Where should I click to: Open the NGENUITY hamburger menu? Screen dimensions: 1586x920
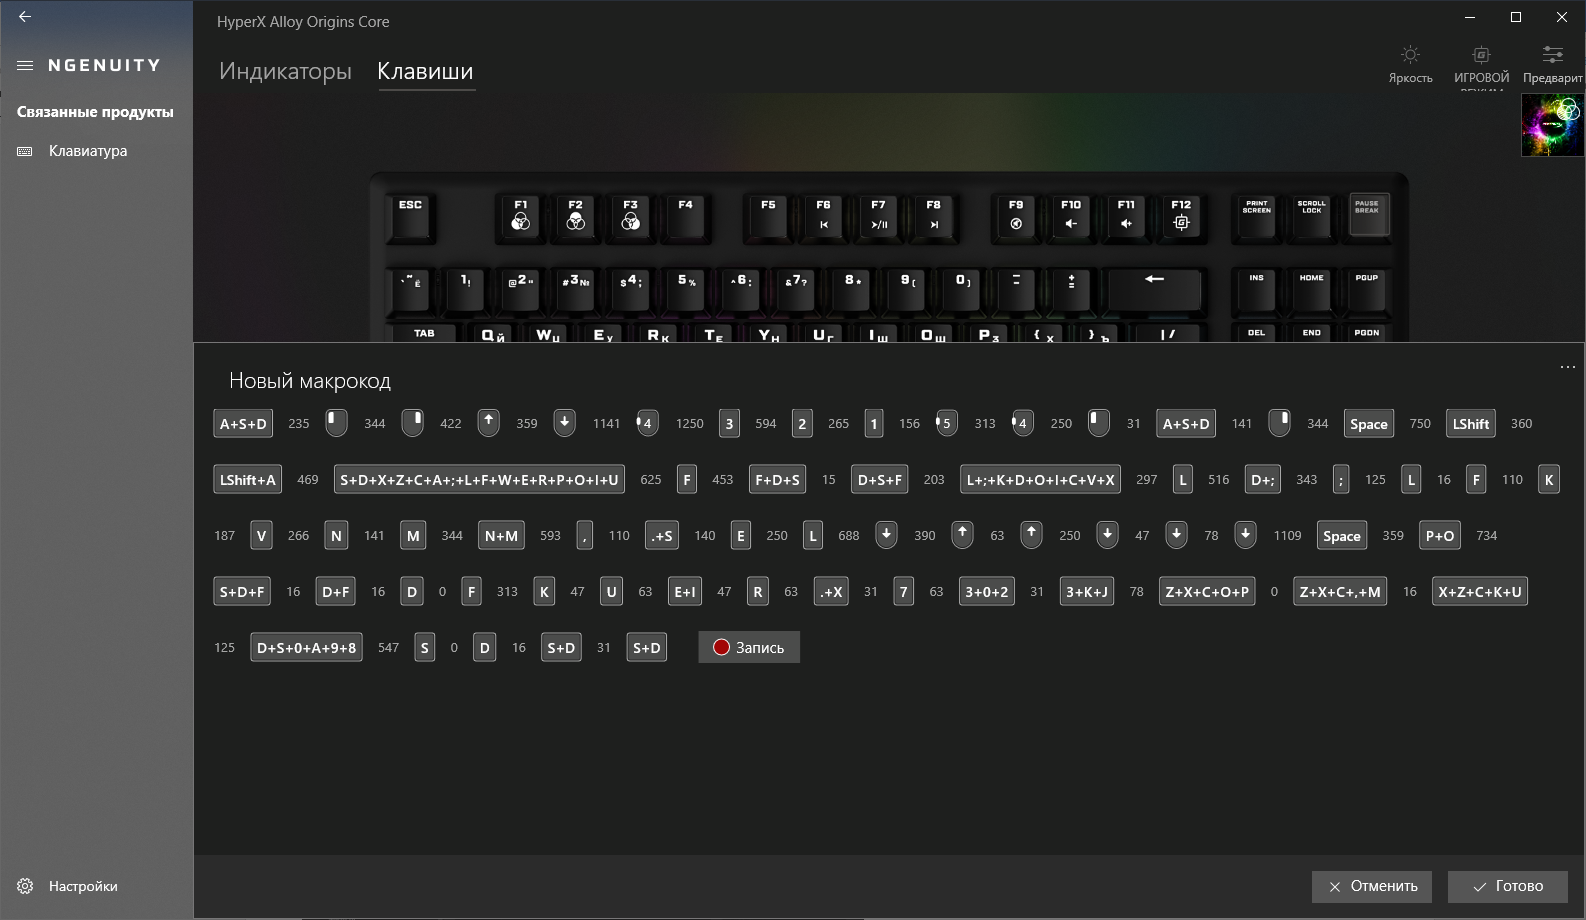point(25,65)
